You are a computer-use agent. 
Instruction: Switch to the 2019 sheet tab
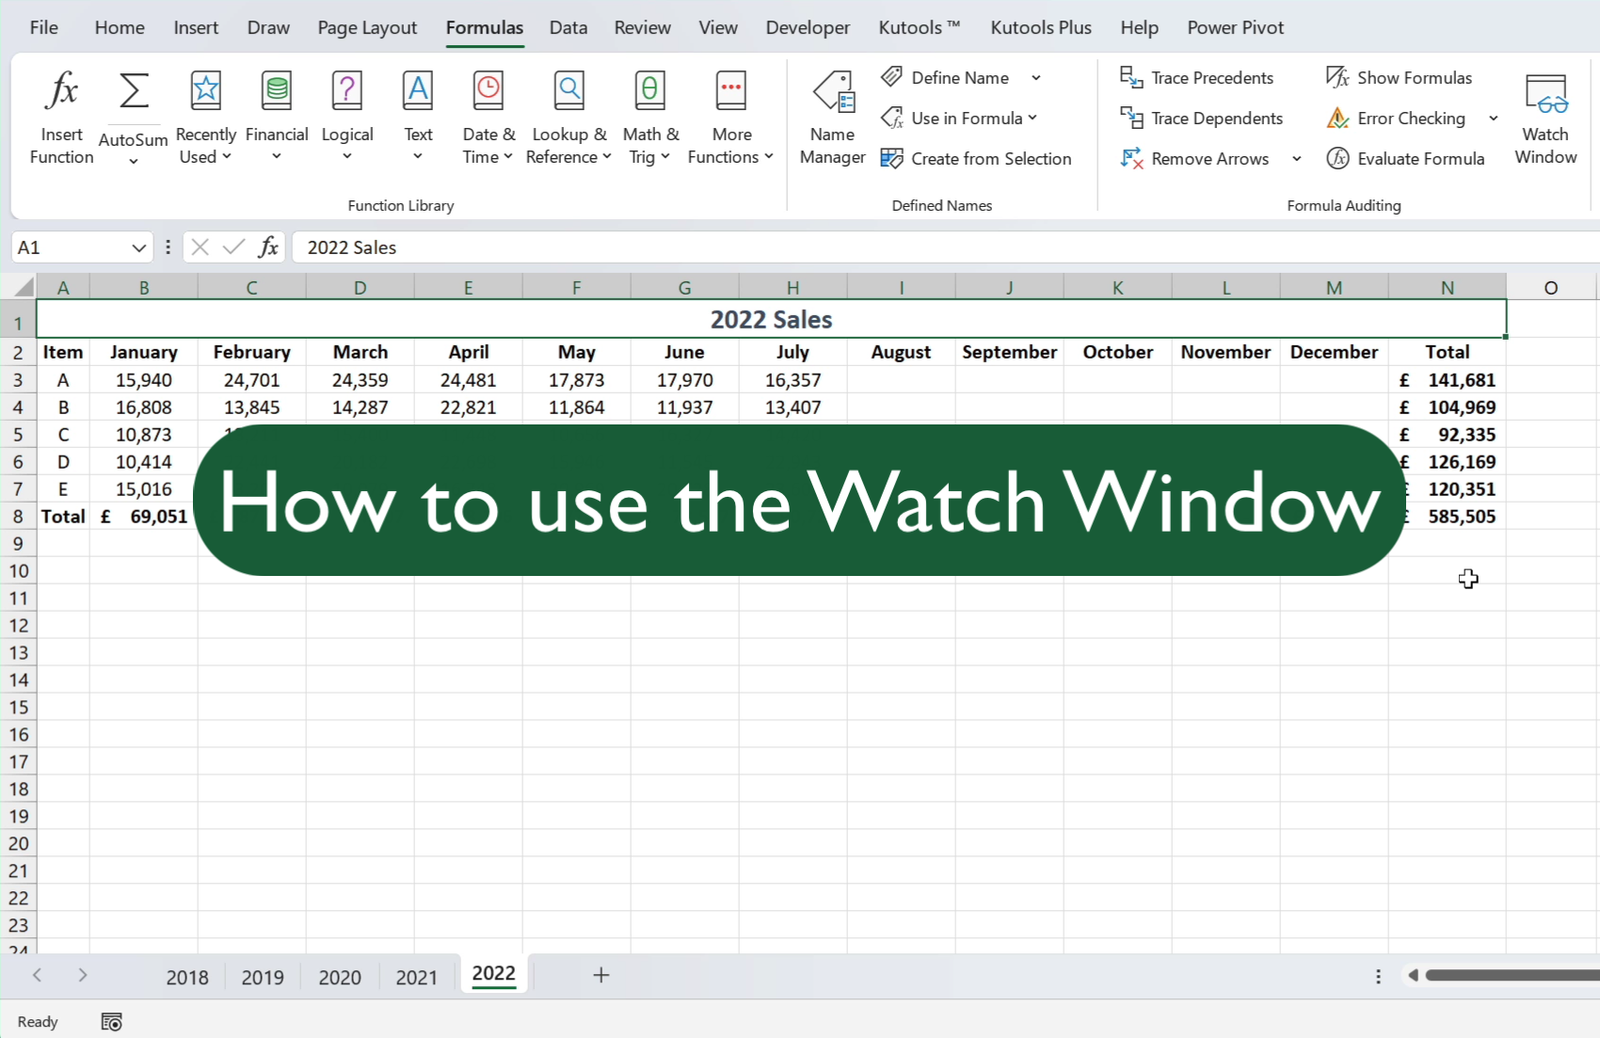(262, 977)
